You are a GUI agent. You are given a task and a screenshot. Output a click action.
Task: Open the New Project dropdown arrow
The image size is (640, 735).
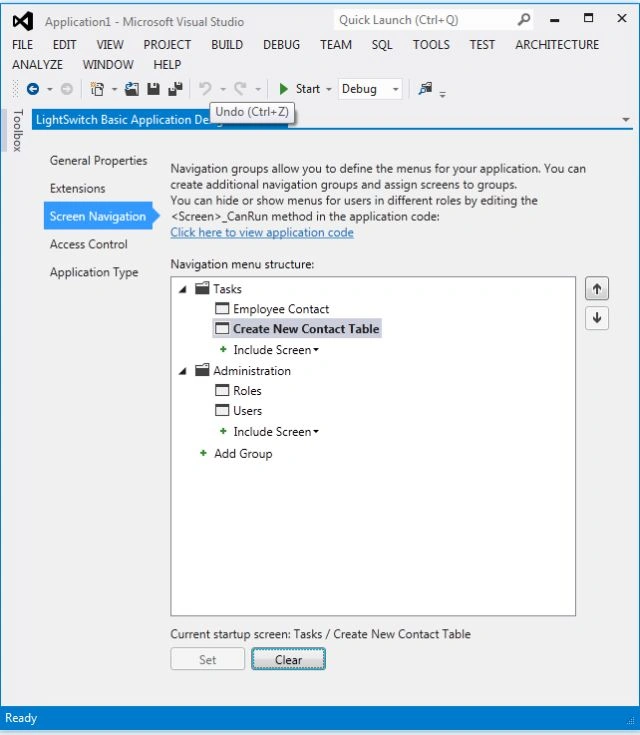pyautogui.click(x=114, y=89)
